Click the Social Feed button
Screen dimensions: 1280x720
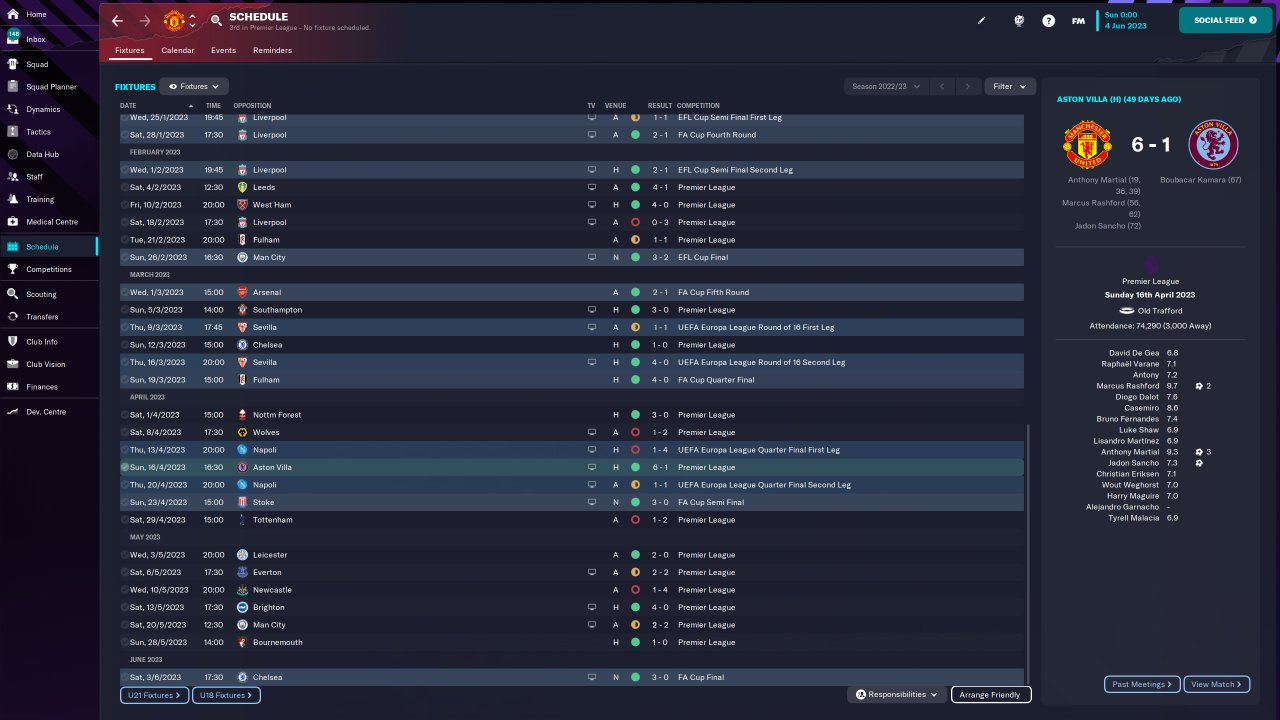click(1226, 20)
